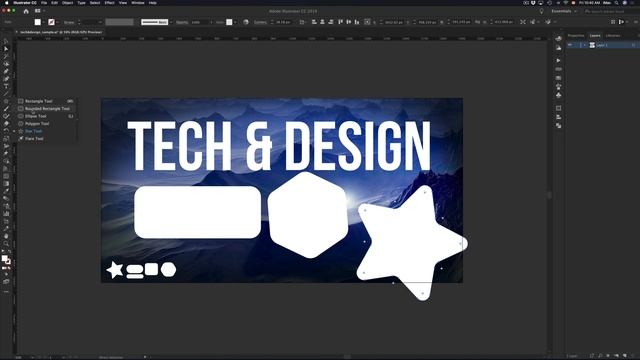Choose Ellipse Tool from flyout
The height and width of the screenshot is (360, 640).
tap(46, 116)
